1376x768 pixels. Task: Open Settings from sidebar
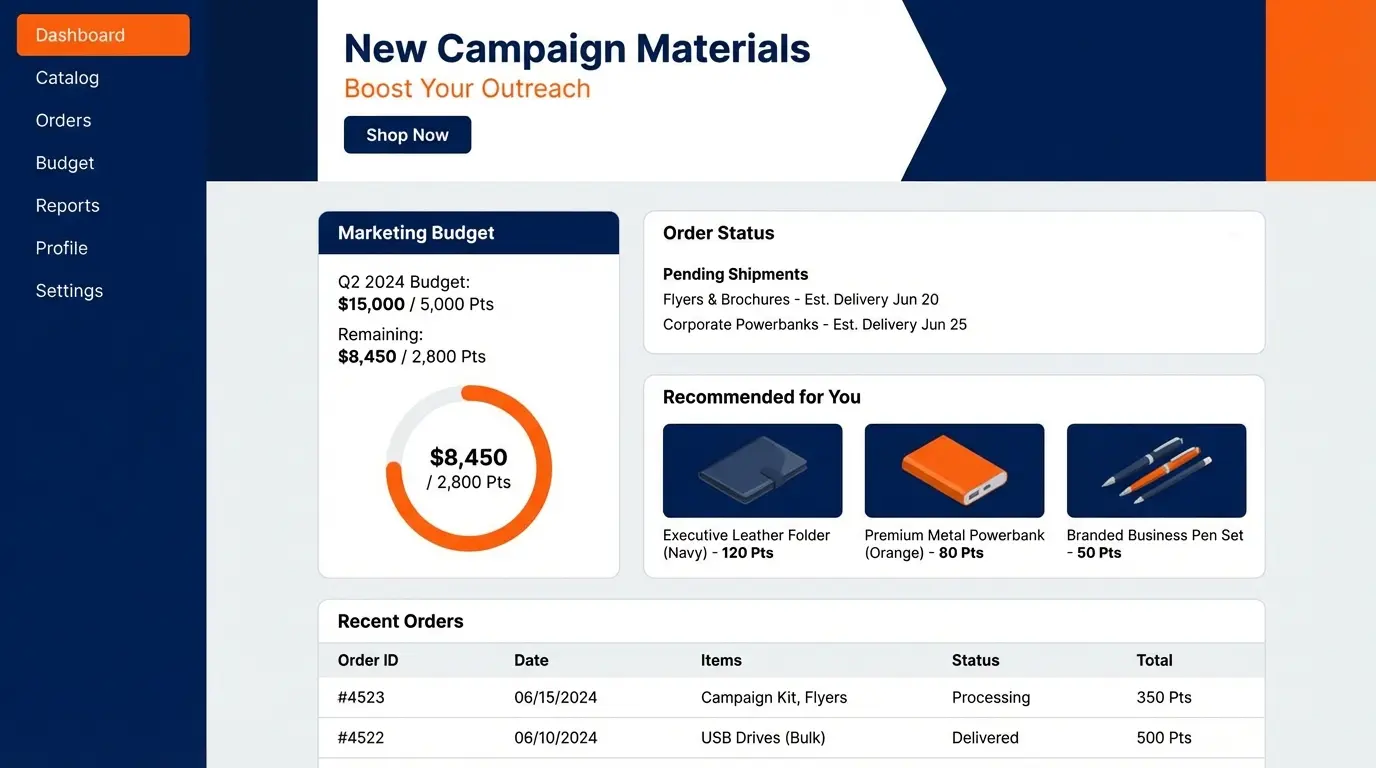(x=69, y=291)
